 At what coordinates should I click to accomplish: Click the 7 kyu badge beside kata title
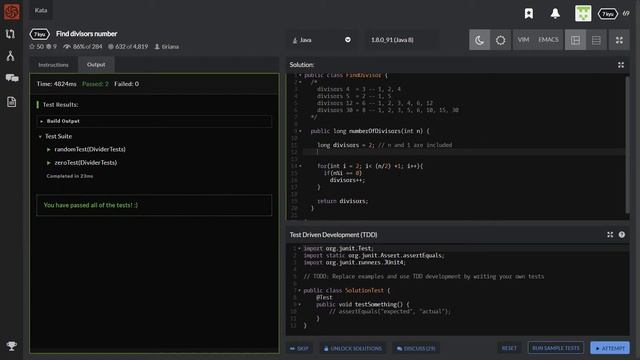[x=40, y=34]
